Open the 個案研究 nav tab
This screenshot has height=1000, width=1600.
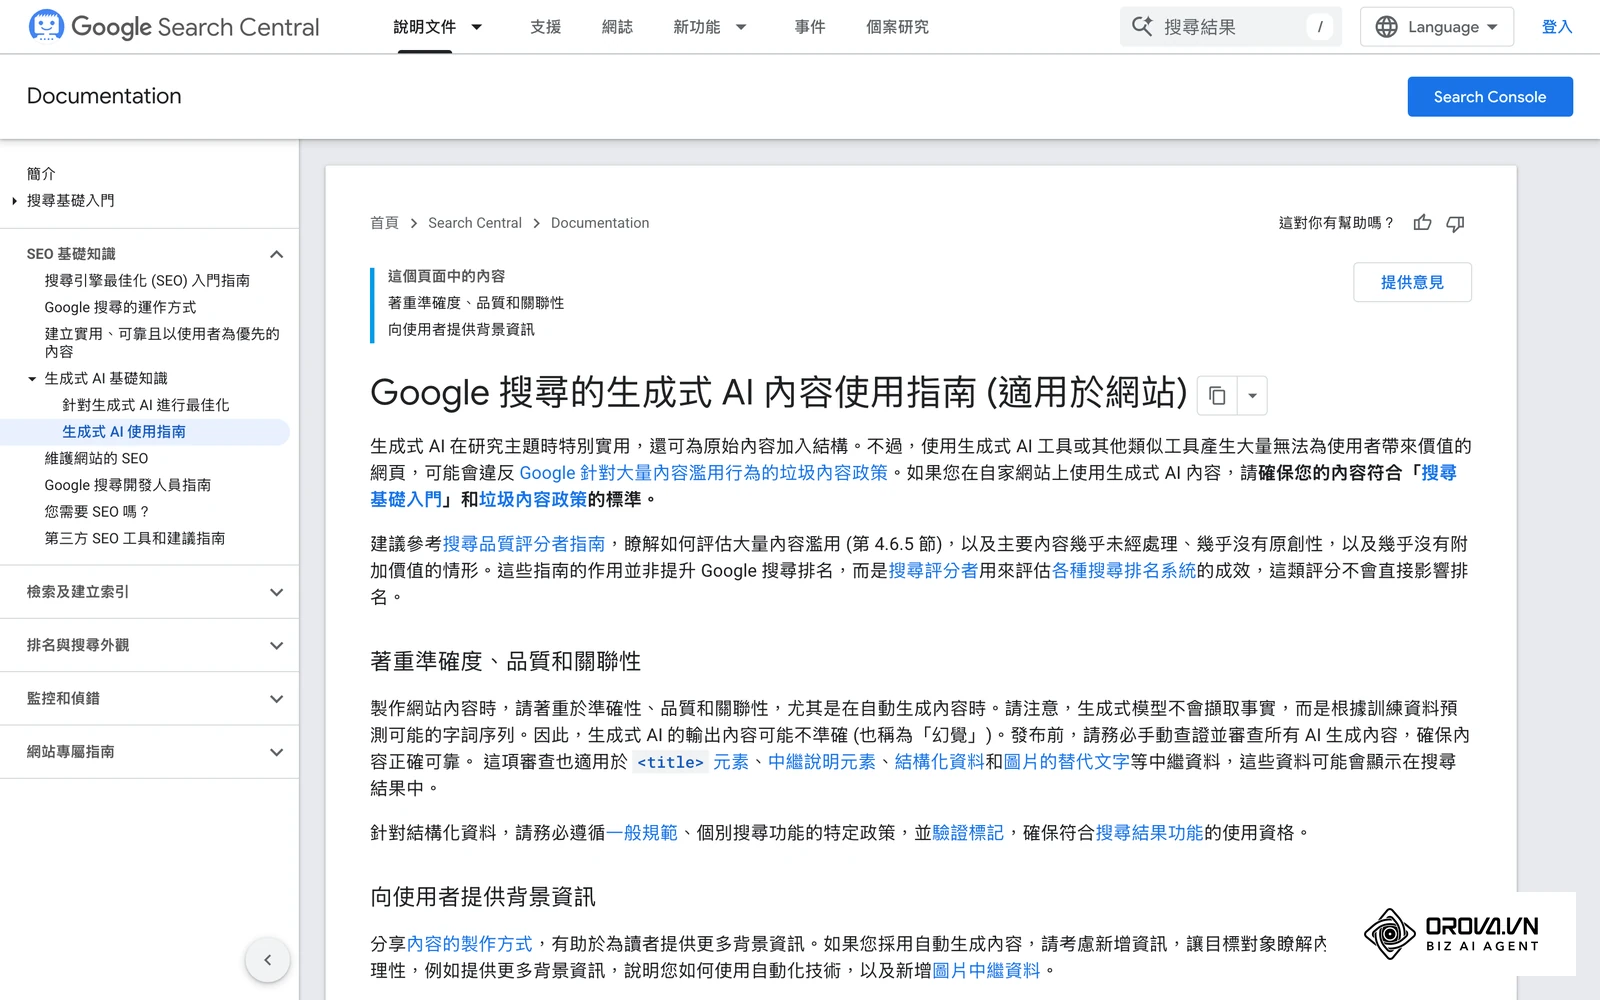point(898,27)
